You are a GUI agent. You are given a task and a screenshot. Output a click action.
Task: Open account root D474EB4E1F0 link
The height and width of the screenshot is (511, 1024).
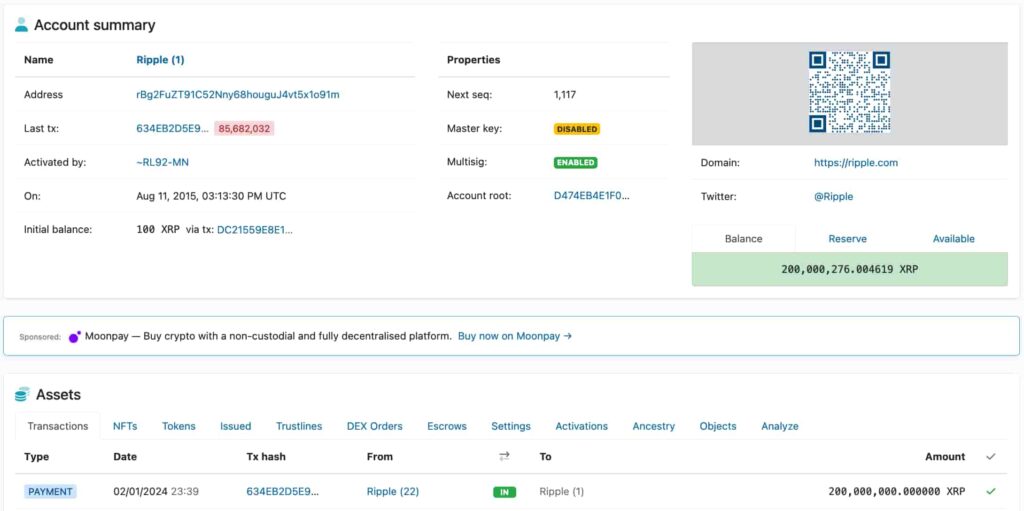[592, 195]
